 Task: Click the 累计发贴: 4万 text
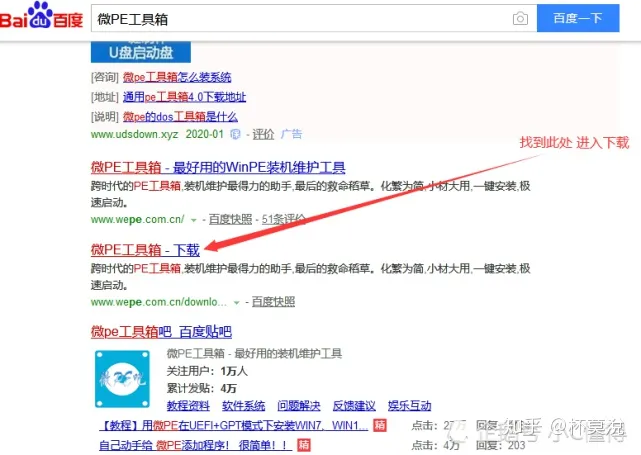pos(202,388)
